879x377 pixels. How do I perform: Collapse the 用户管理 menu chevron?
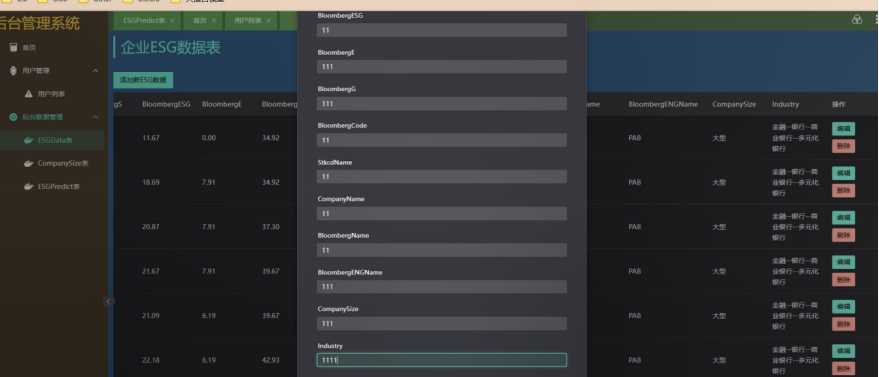point(95,71)
